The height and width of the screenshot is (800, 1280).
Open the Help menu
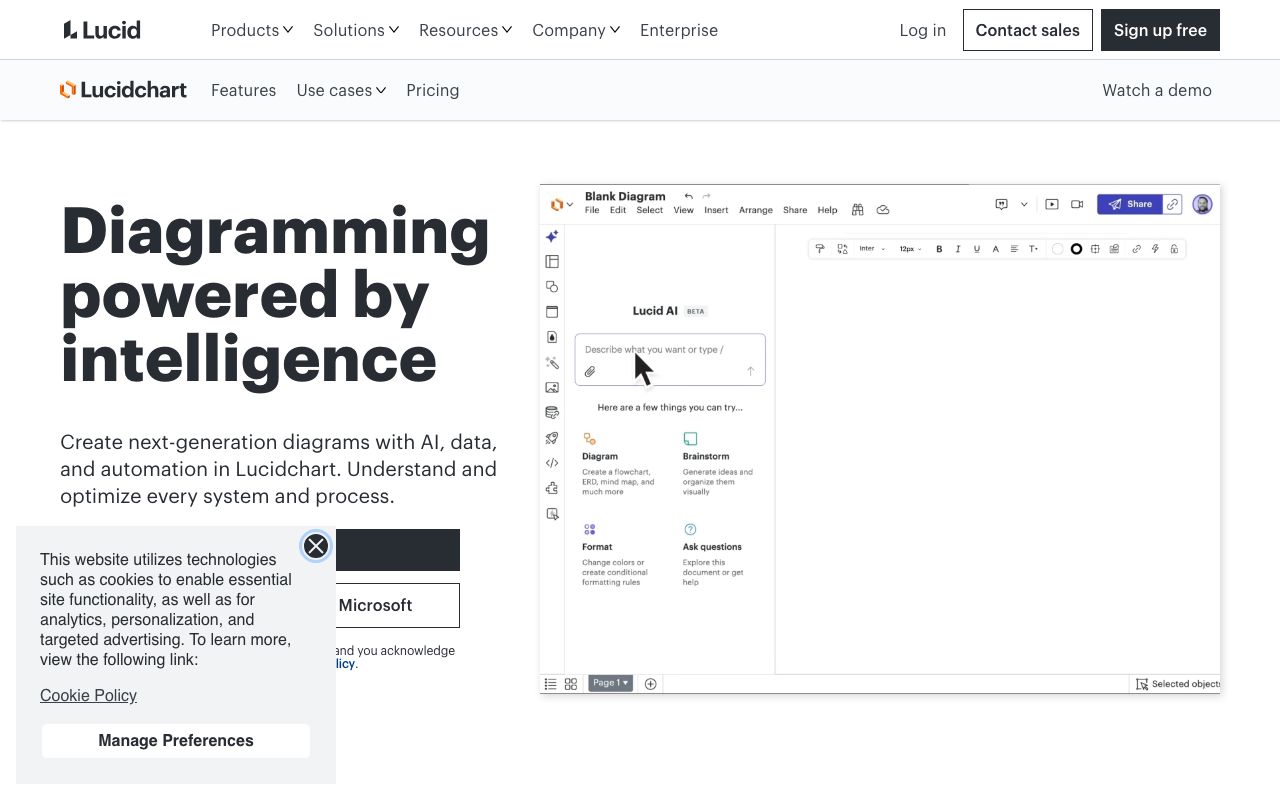click(827, 210)
